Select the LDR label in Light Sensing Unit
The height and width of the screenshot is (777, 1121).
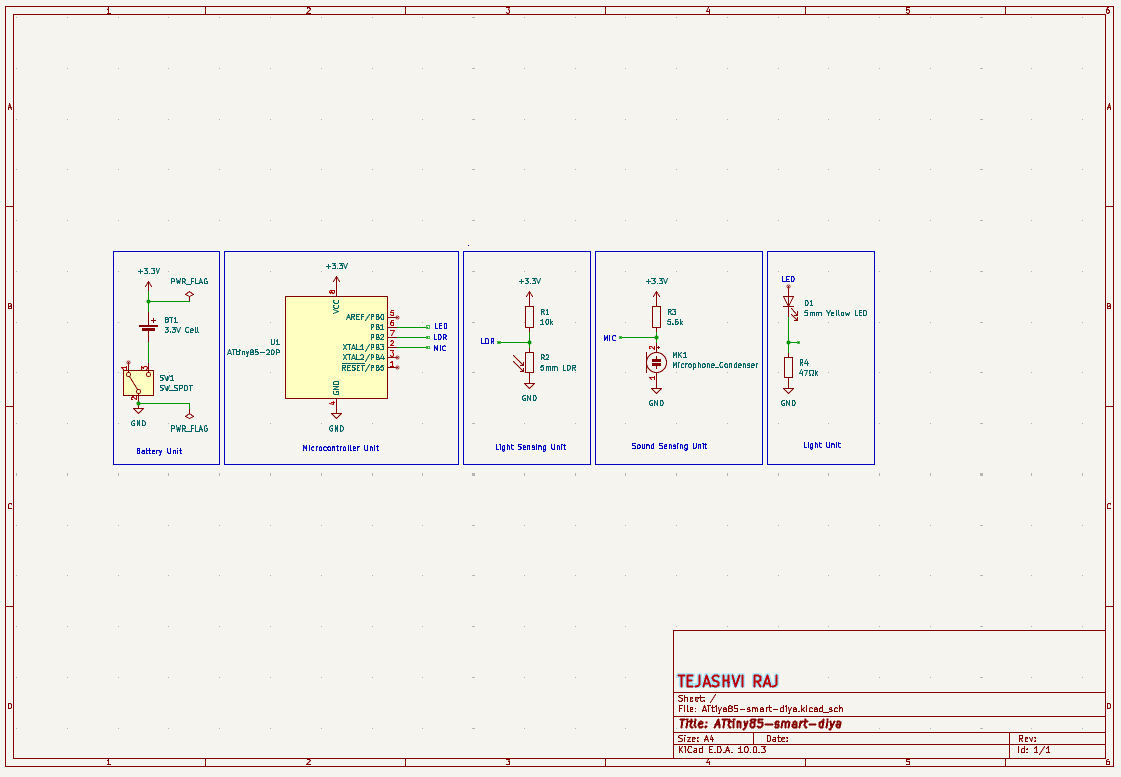tap(488, 342)
